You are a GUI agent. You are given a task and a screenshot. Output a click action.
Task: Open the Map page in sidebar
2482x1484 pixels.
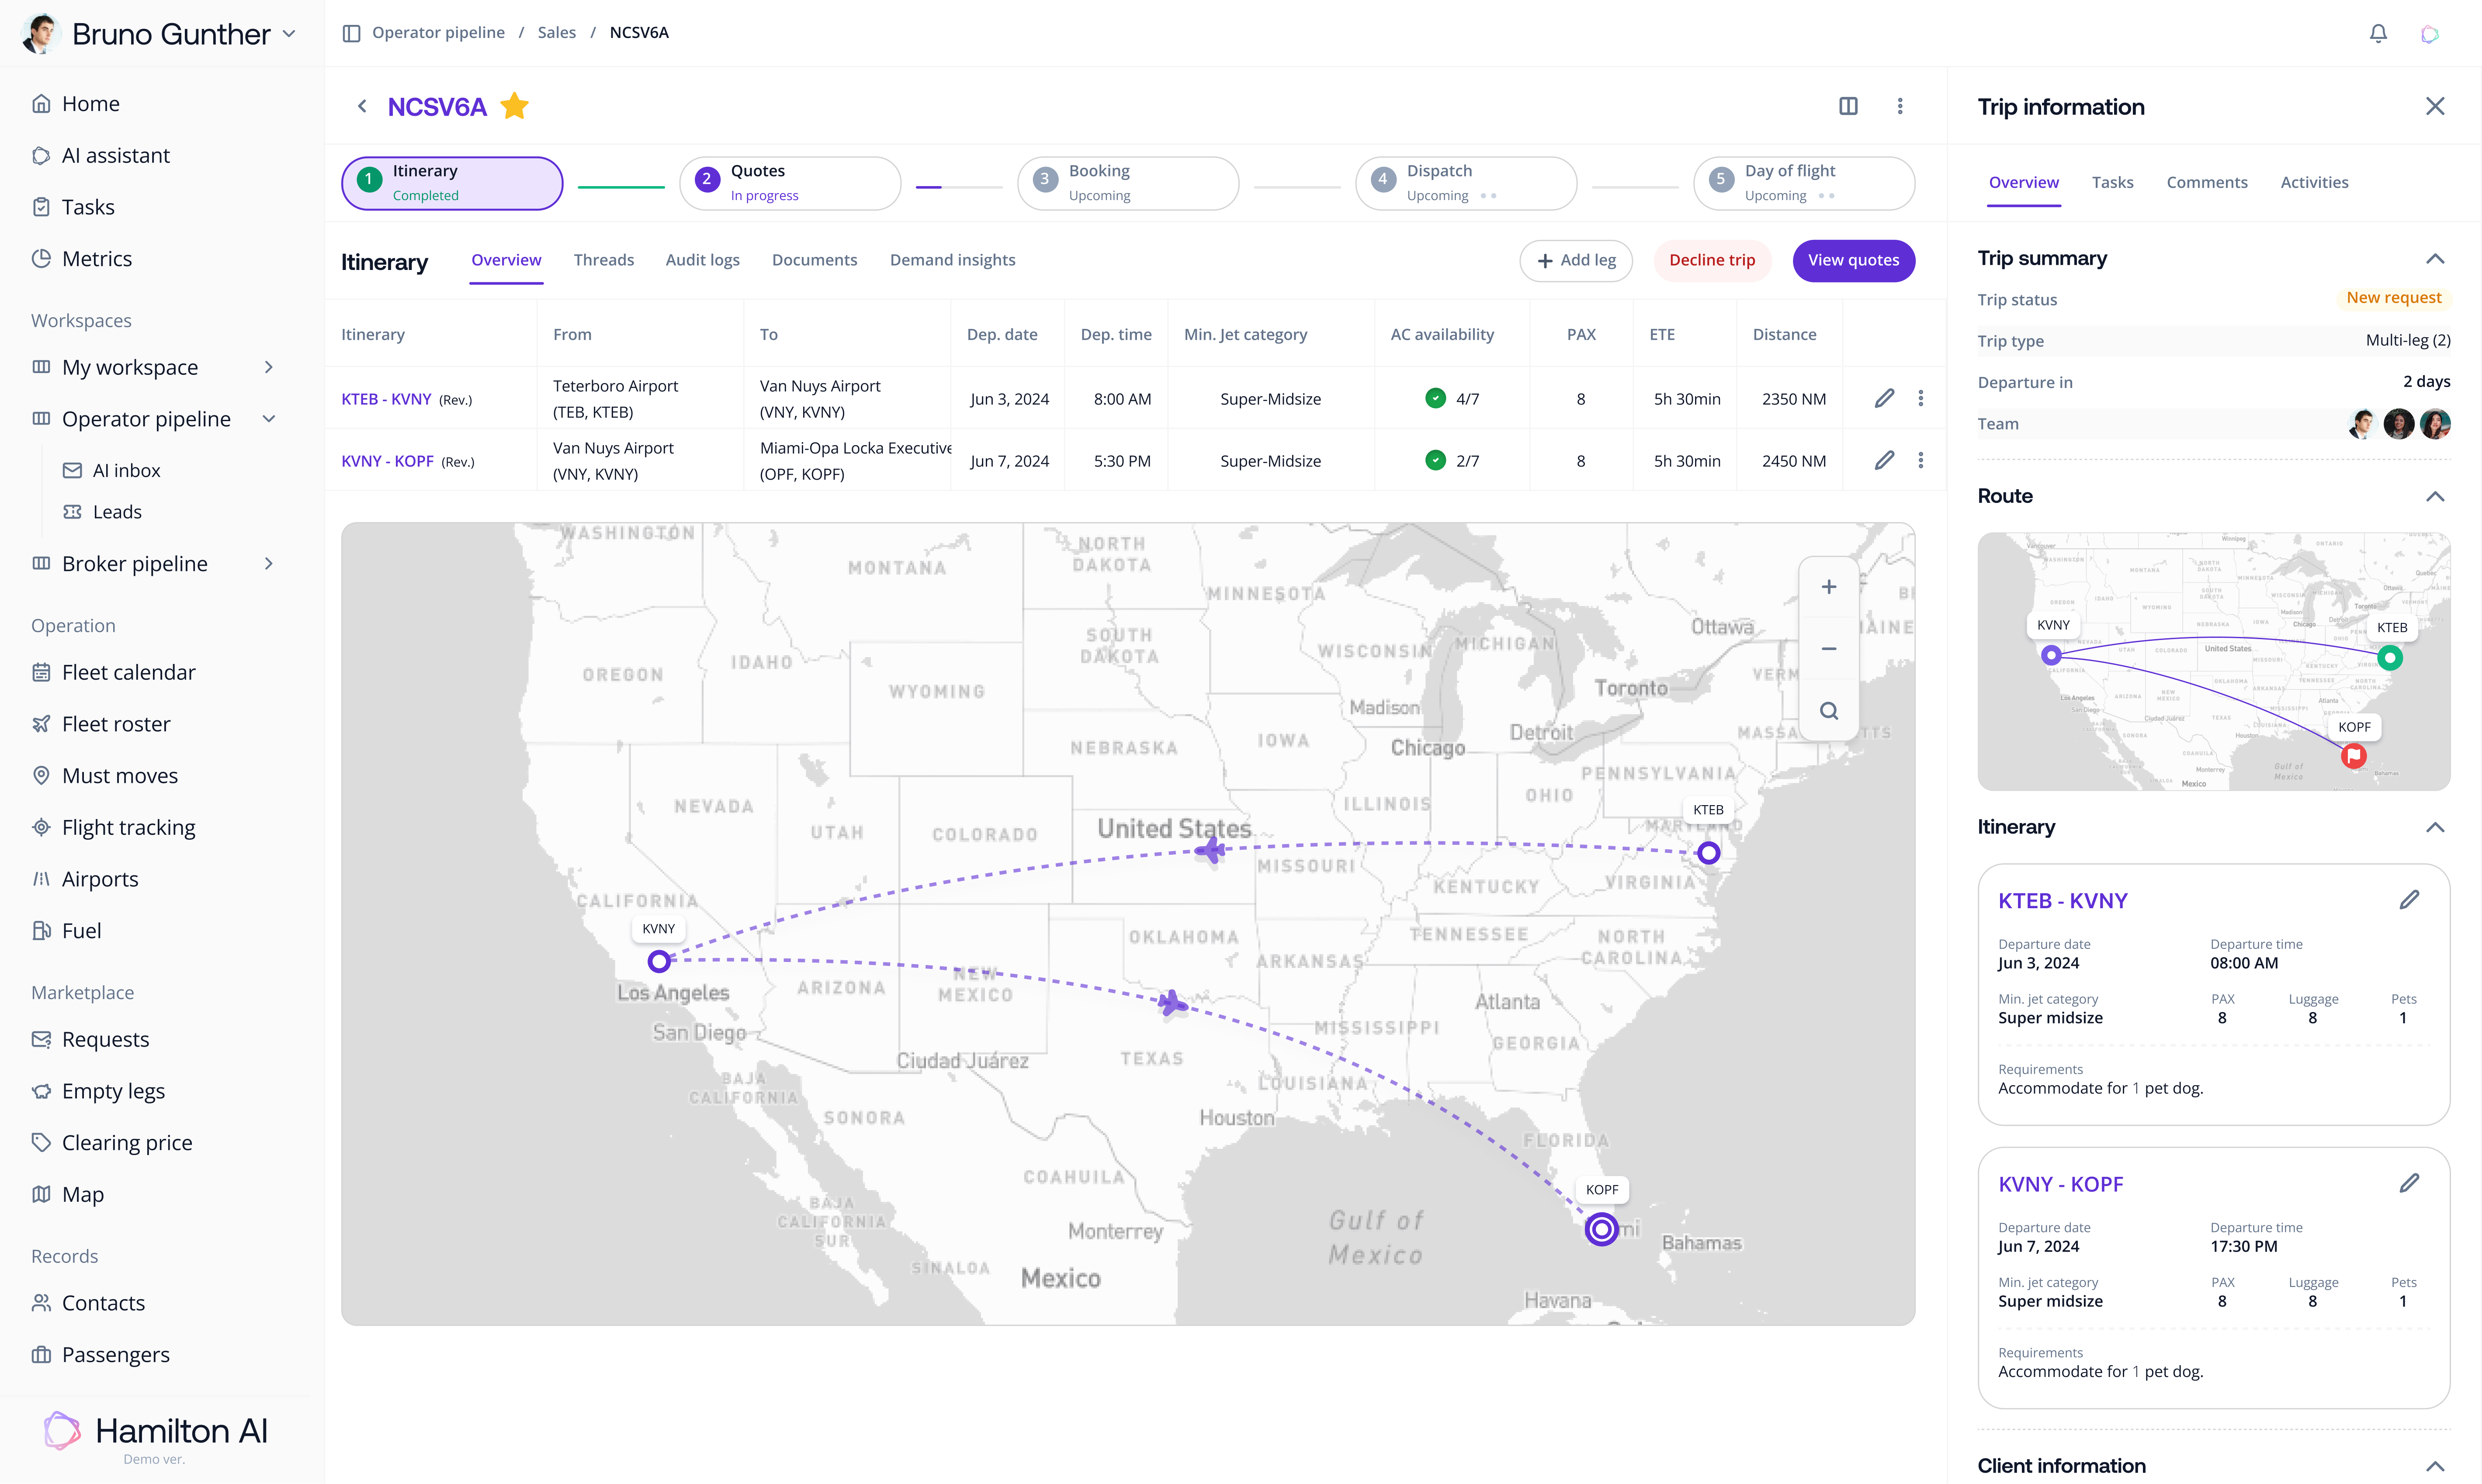pyautogui.click(x=68, y=1195)
